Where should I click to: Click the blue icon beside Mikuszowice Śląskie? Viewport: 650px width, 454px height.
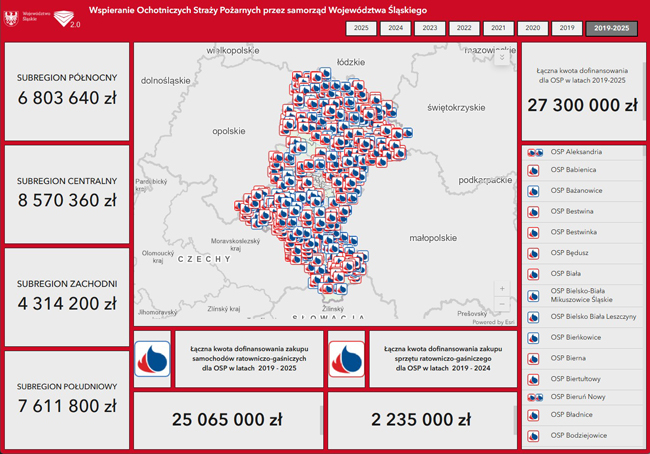click(533, 296)
